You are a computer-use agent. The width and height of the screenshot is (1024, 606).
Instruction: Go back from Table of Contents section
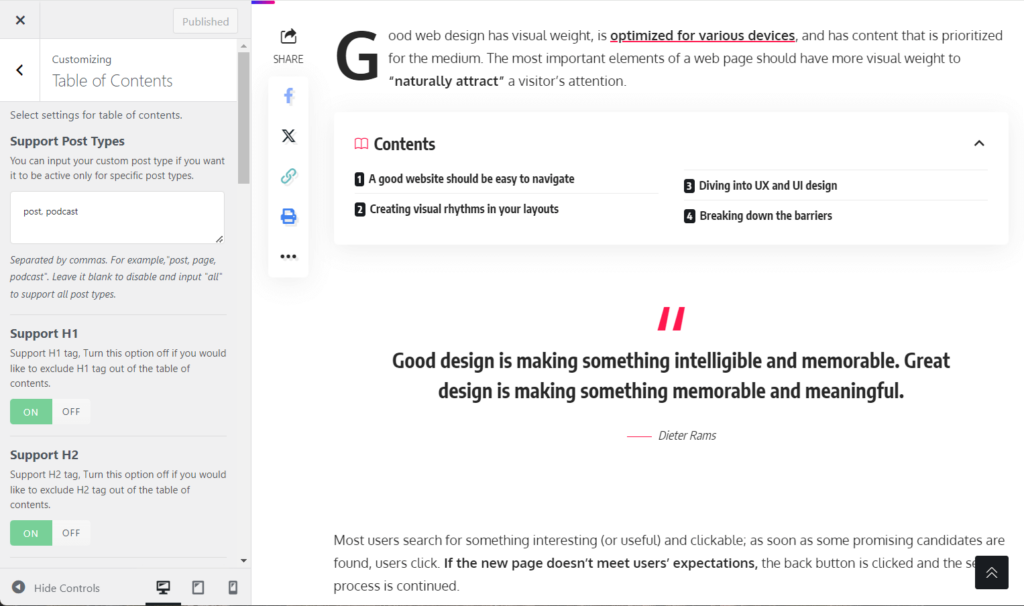20,70
